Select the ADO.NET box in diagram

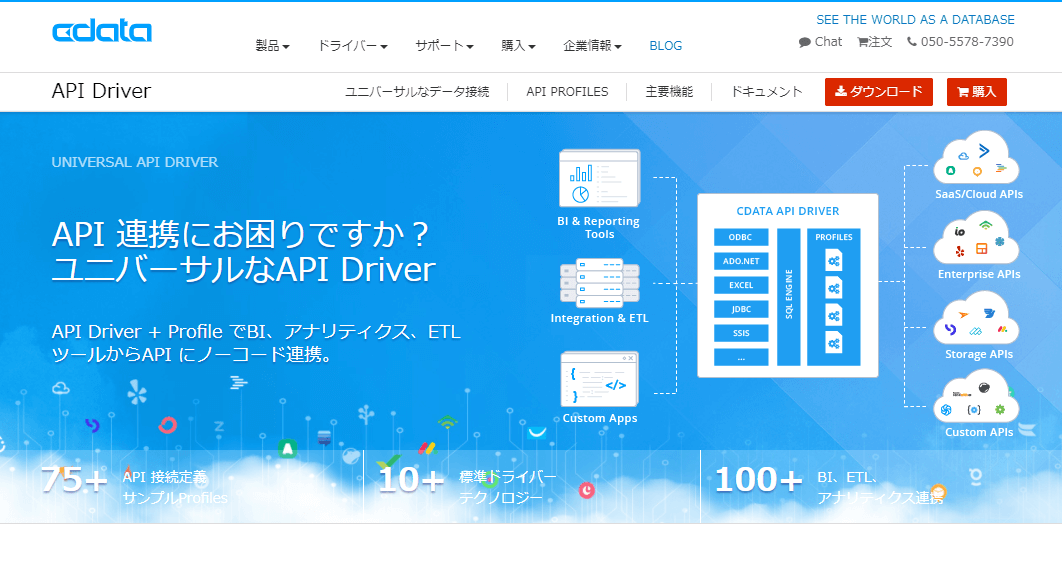741,261
